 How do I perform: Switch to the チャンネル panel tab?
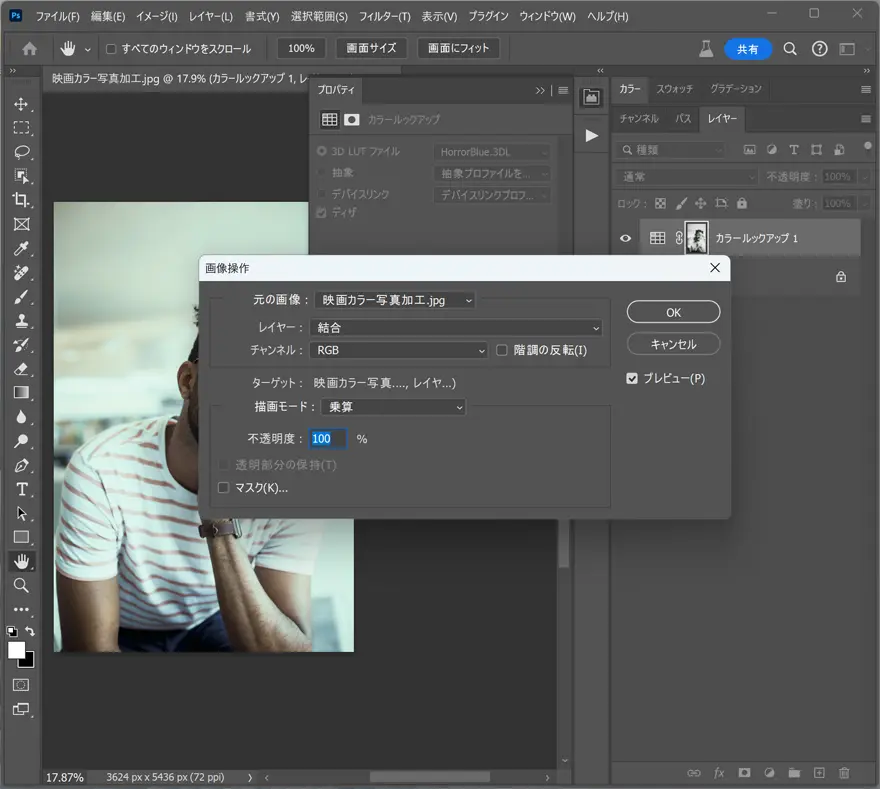639,119
